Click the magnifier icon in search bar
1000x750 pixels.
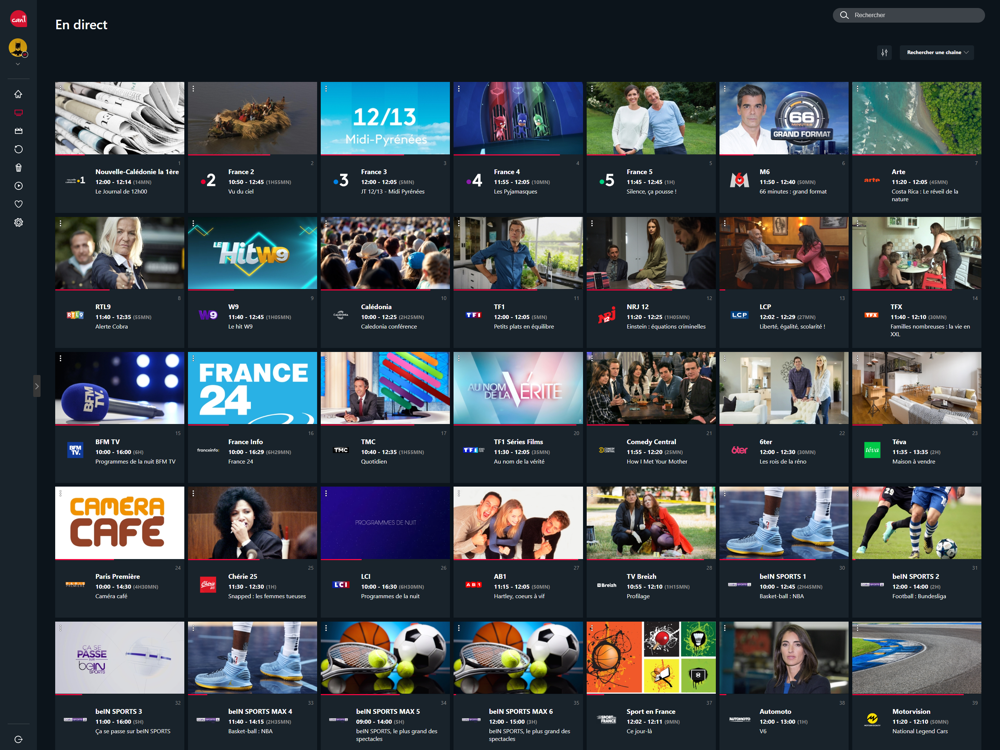click(x=844, y=15)
